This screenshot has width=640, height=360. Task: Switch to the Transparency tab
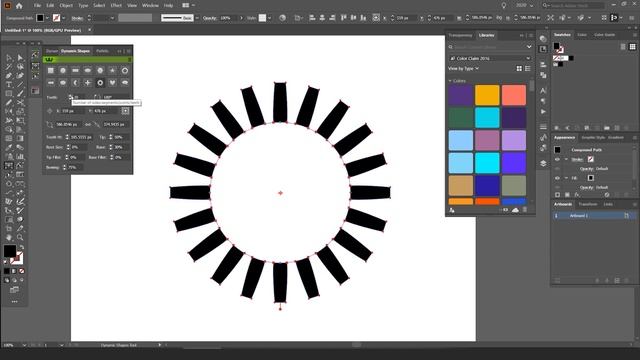460,36
